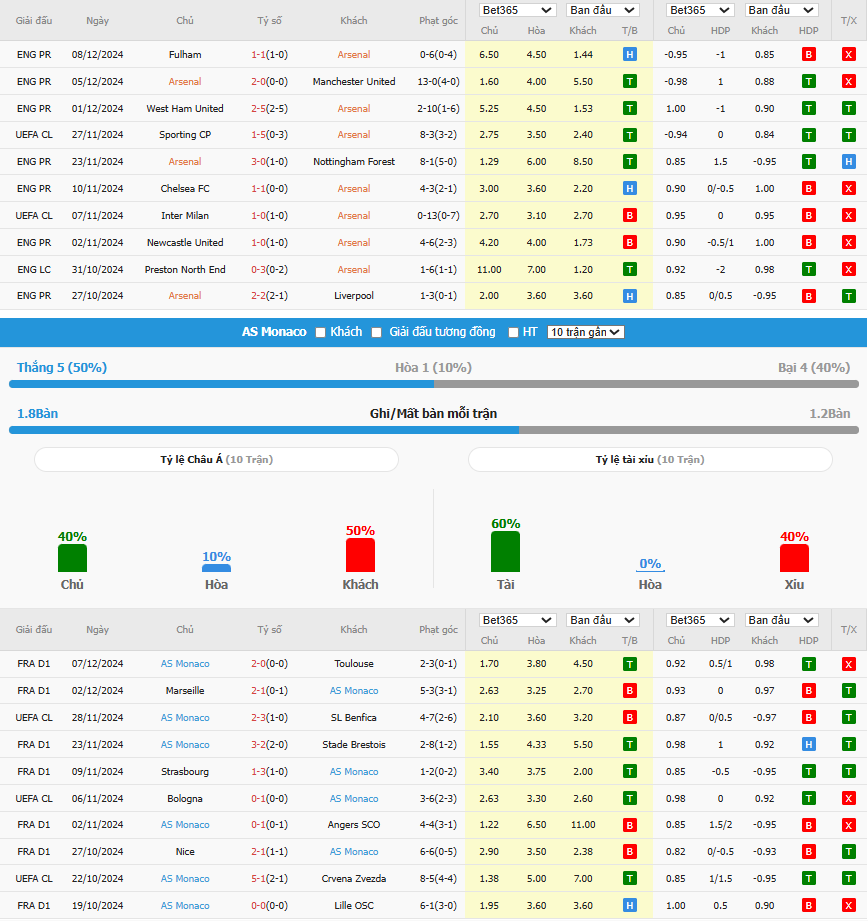Open Monaco table's Bet365 dropdown above HDP odds

coord(699,620)
